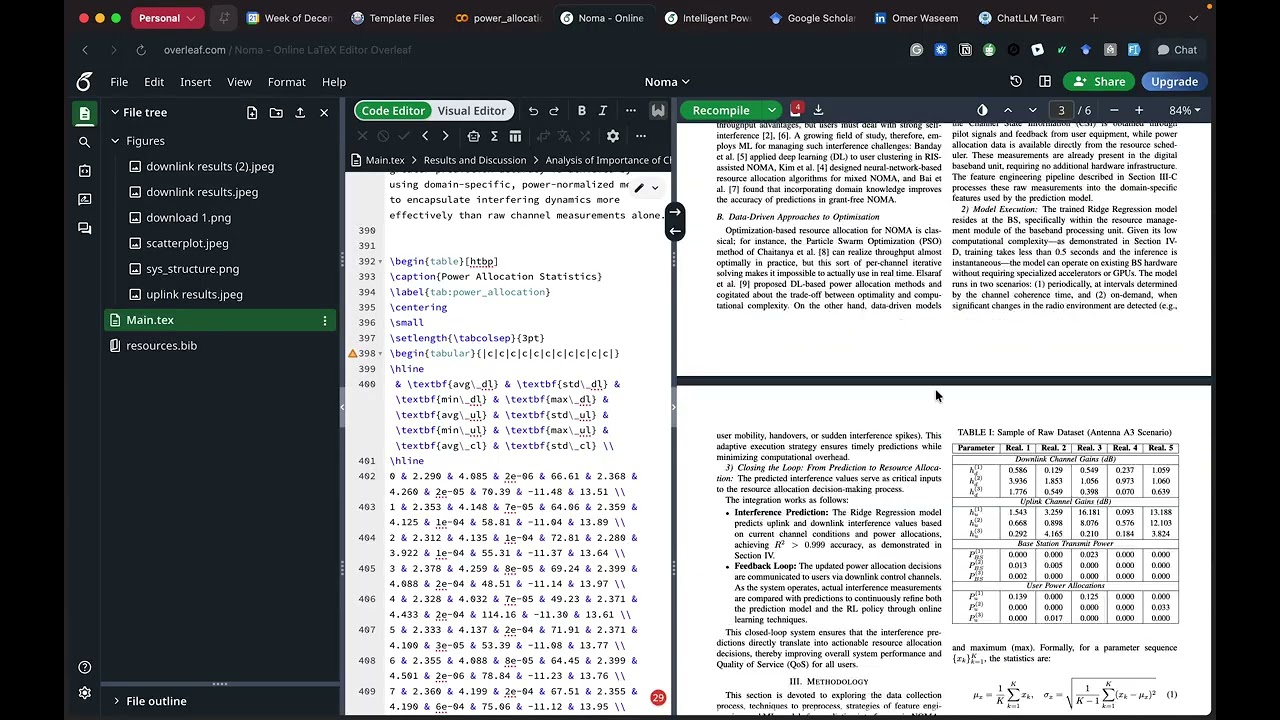Redo the last edit in editor
1280x720 pixels.
point(557,111)
